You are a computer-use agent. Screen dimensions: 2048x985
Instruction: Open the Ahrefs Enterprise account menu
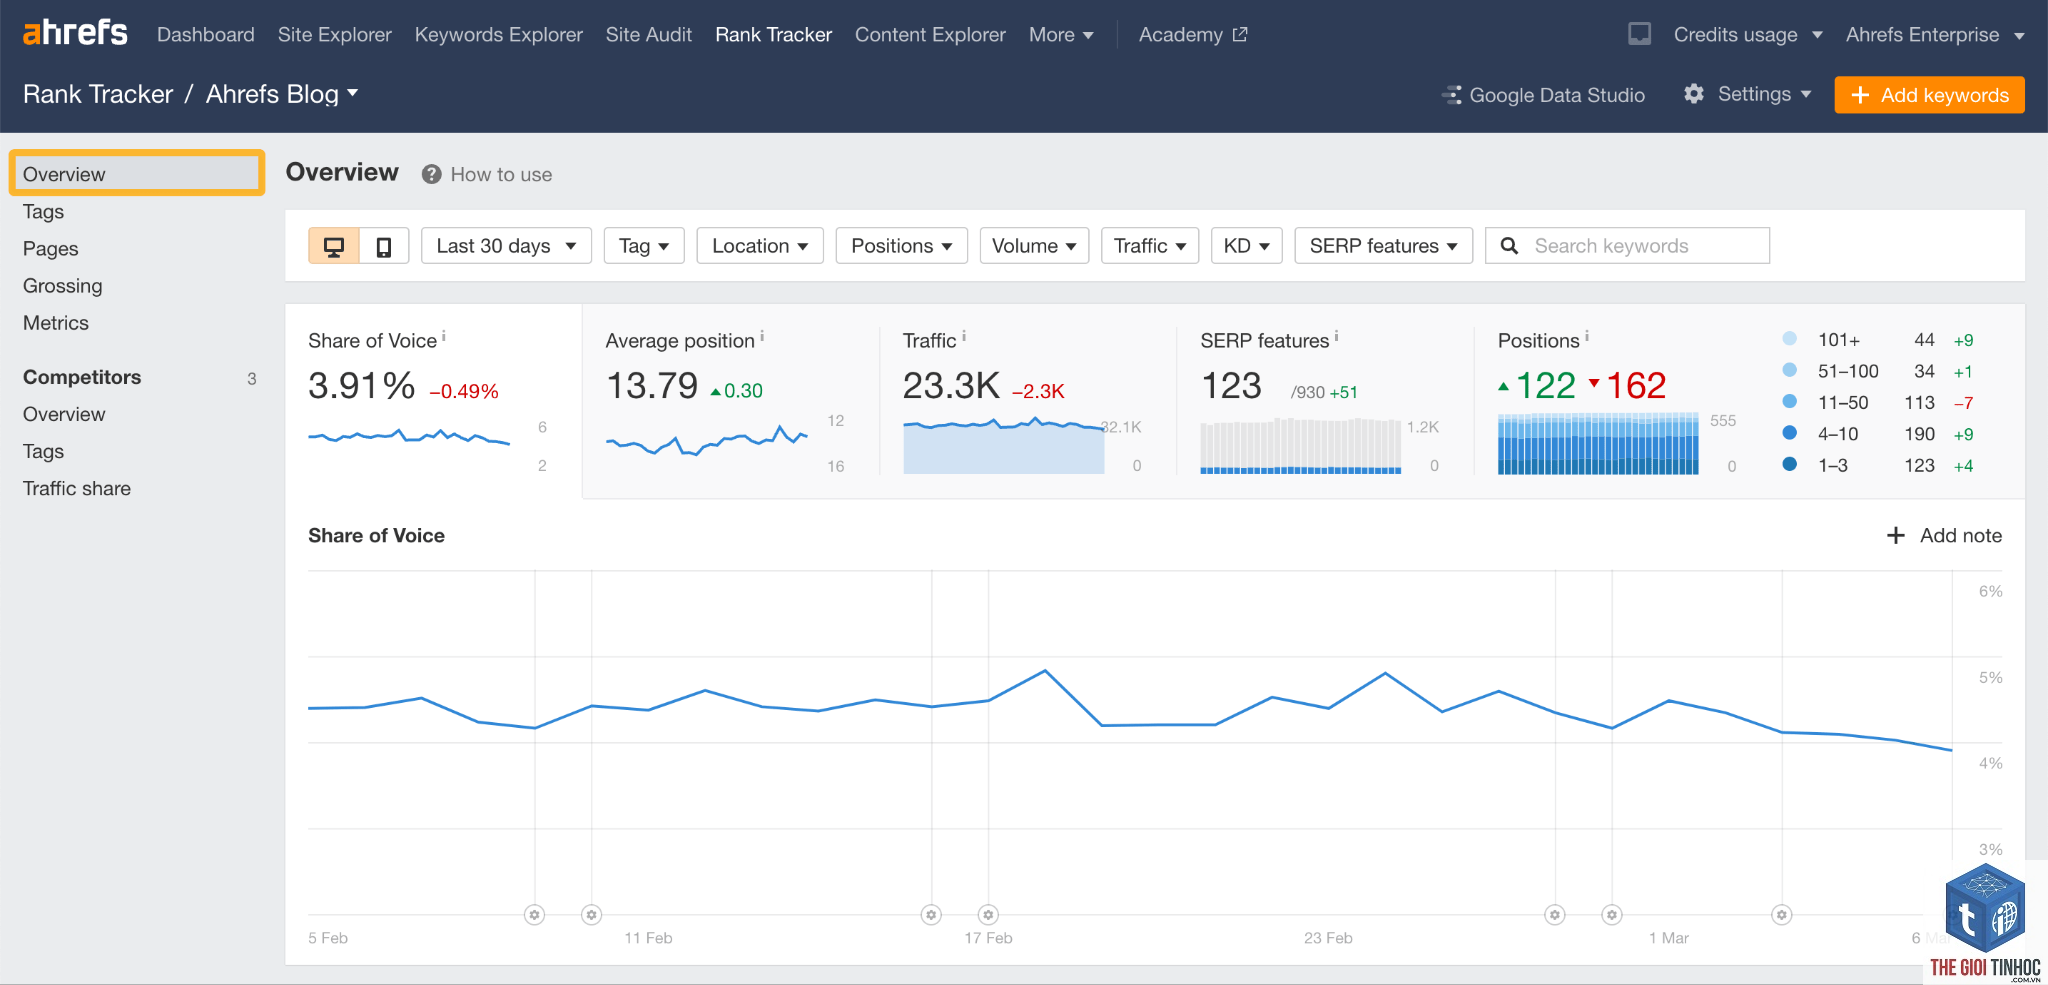(x=1935, y=34)
